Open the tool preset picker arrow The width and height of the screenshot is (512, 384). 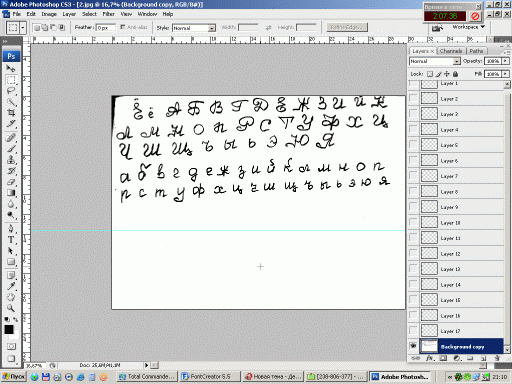point(23,27)
